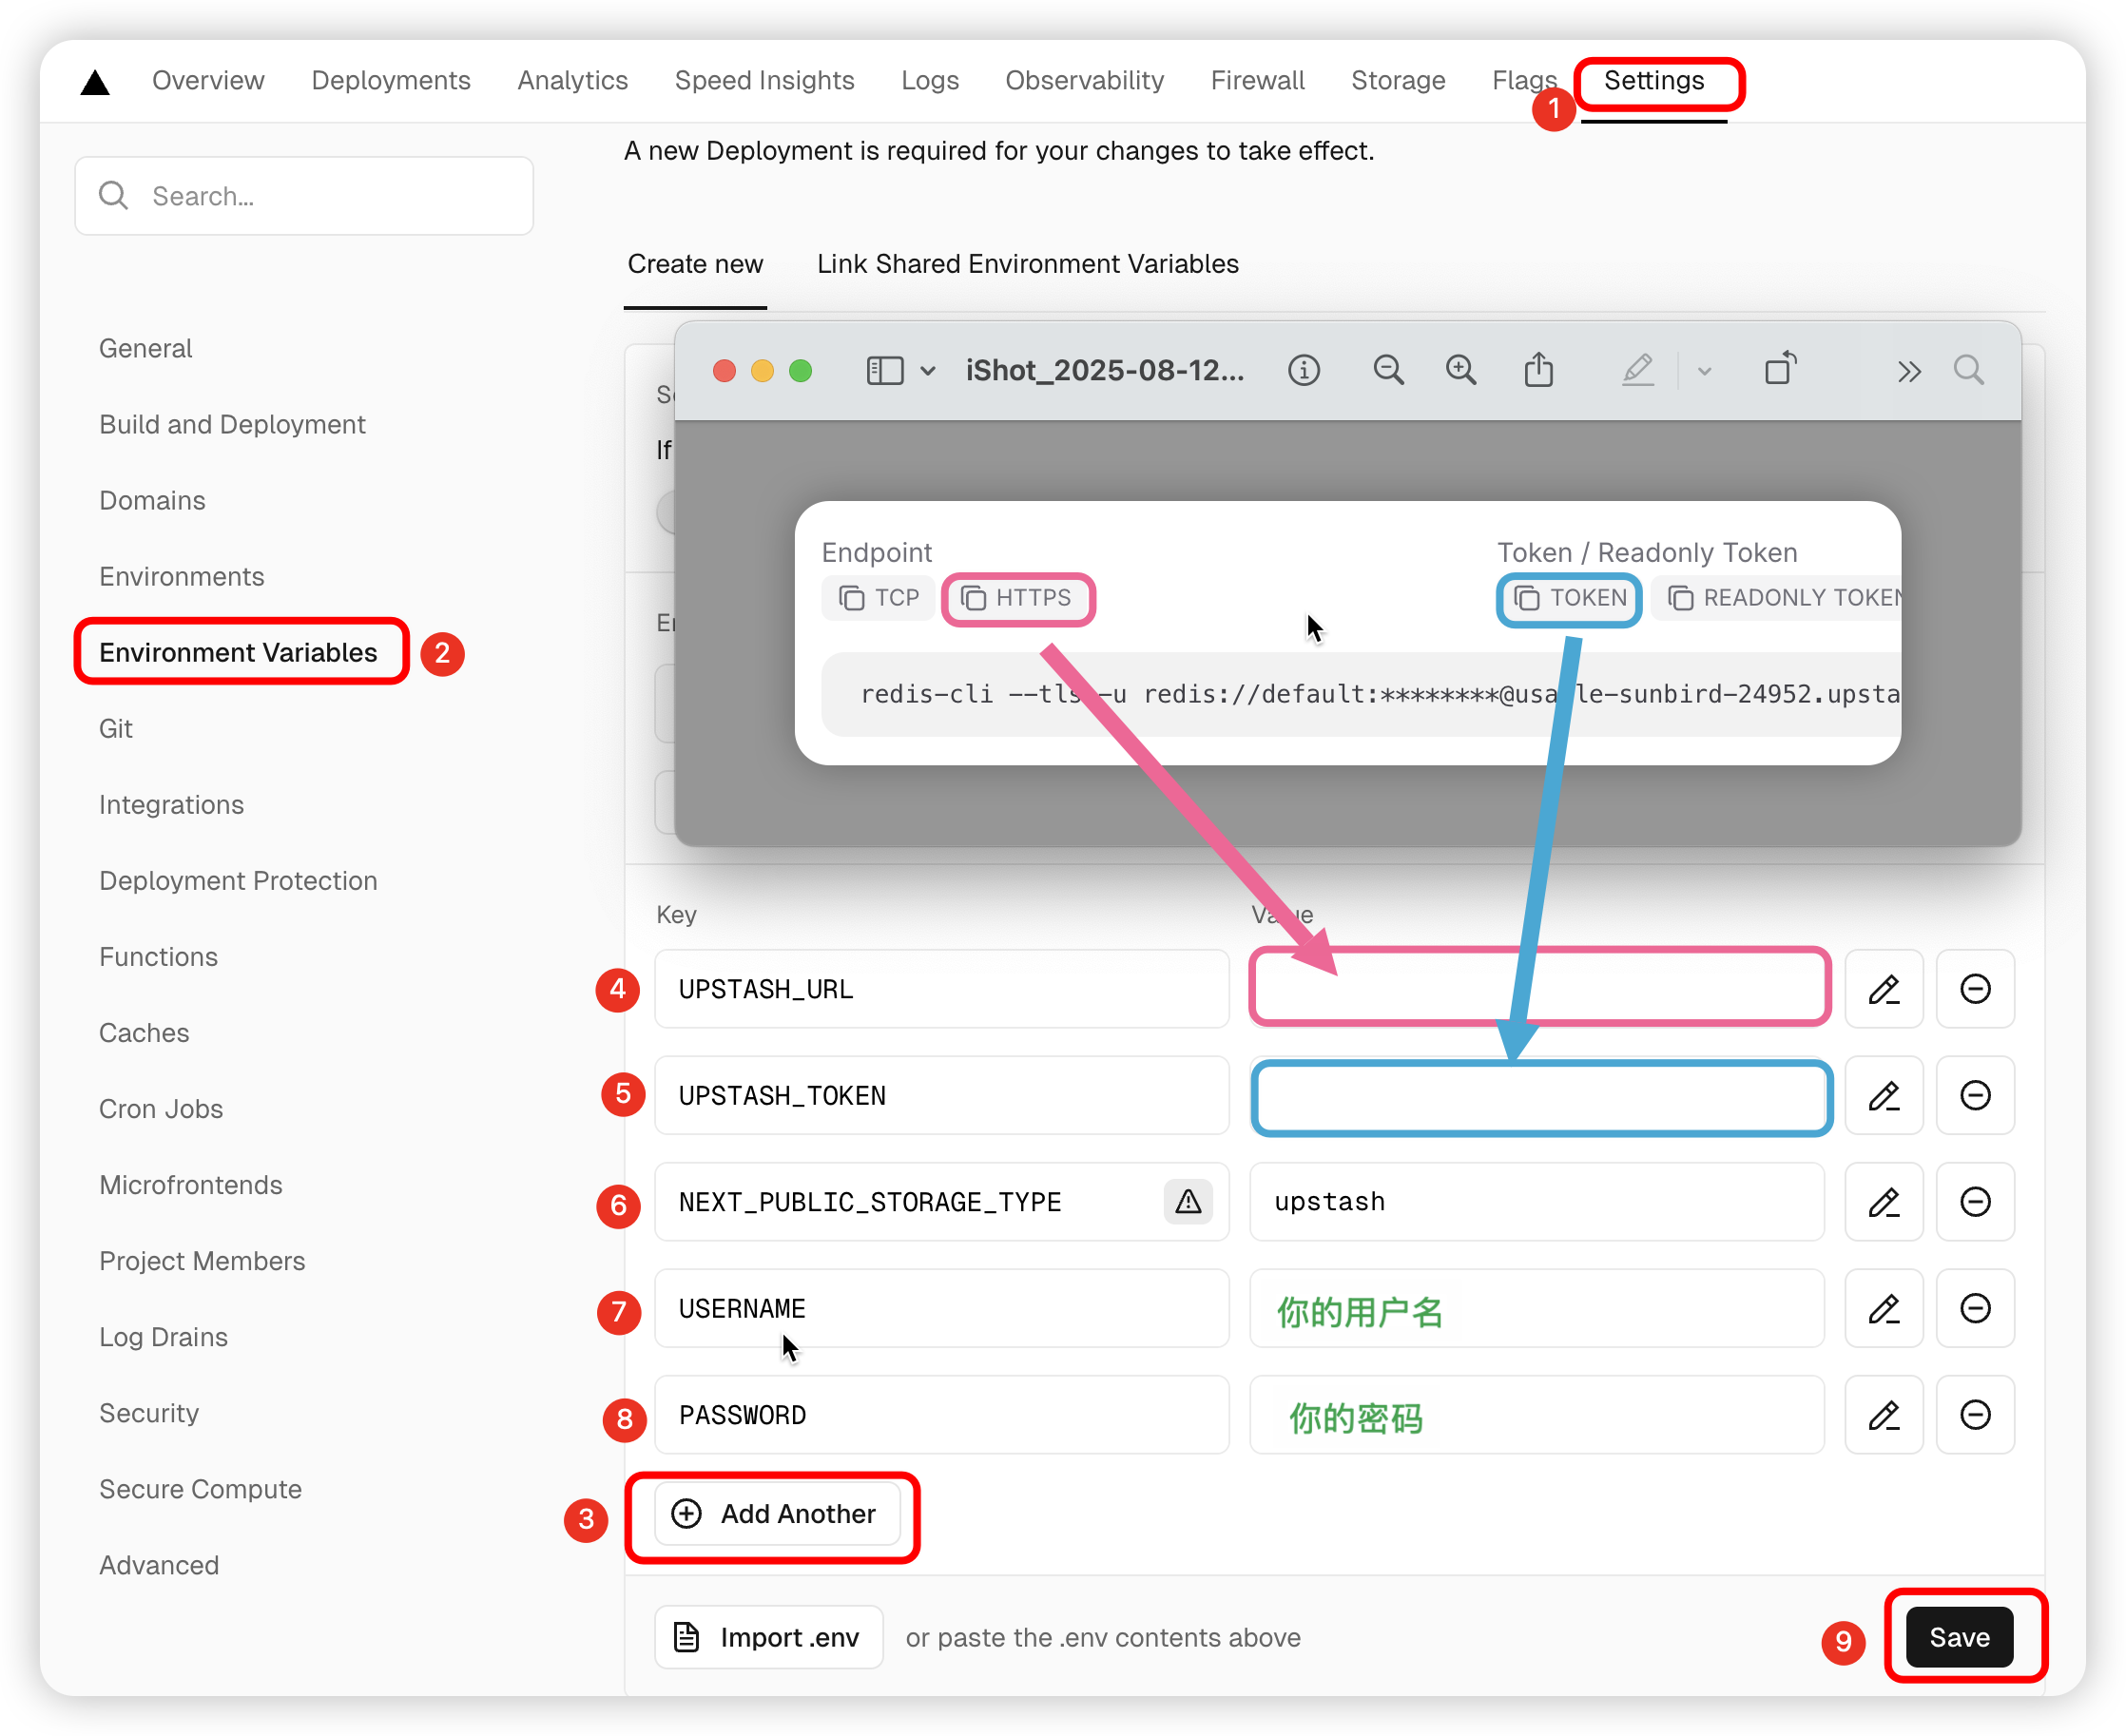Click warning icon on NEXT_PUBLIC_STORAGE_TYPE key
The image size is (2126, 1736).
pos(1188,1202)
